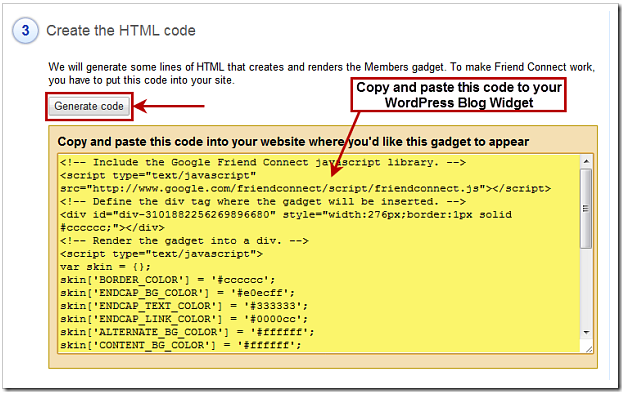
Task: Click the 'Create the HTML code' heading
Action: [x=121, y=31]
